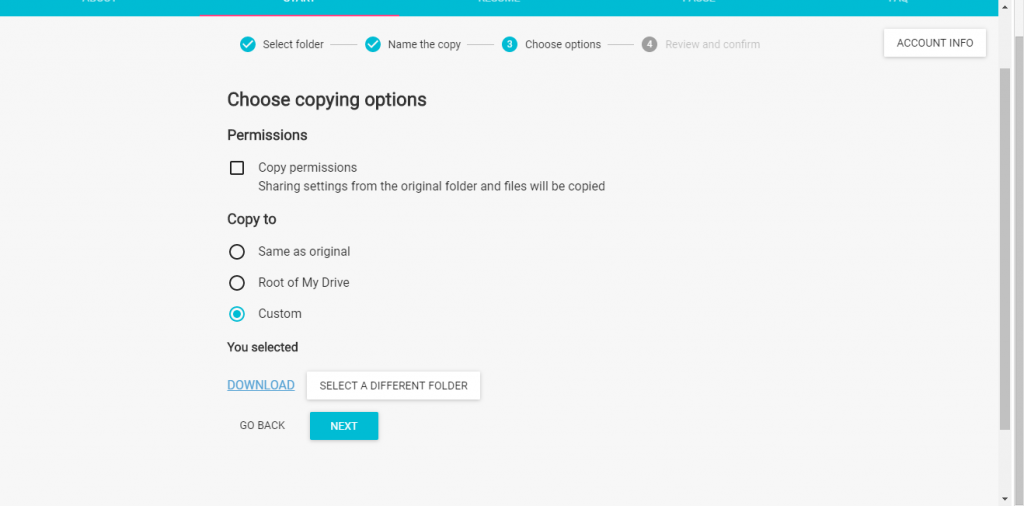
Task: Click the Review and confirm step label
Action: 712,44
